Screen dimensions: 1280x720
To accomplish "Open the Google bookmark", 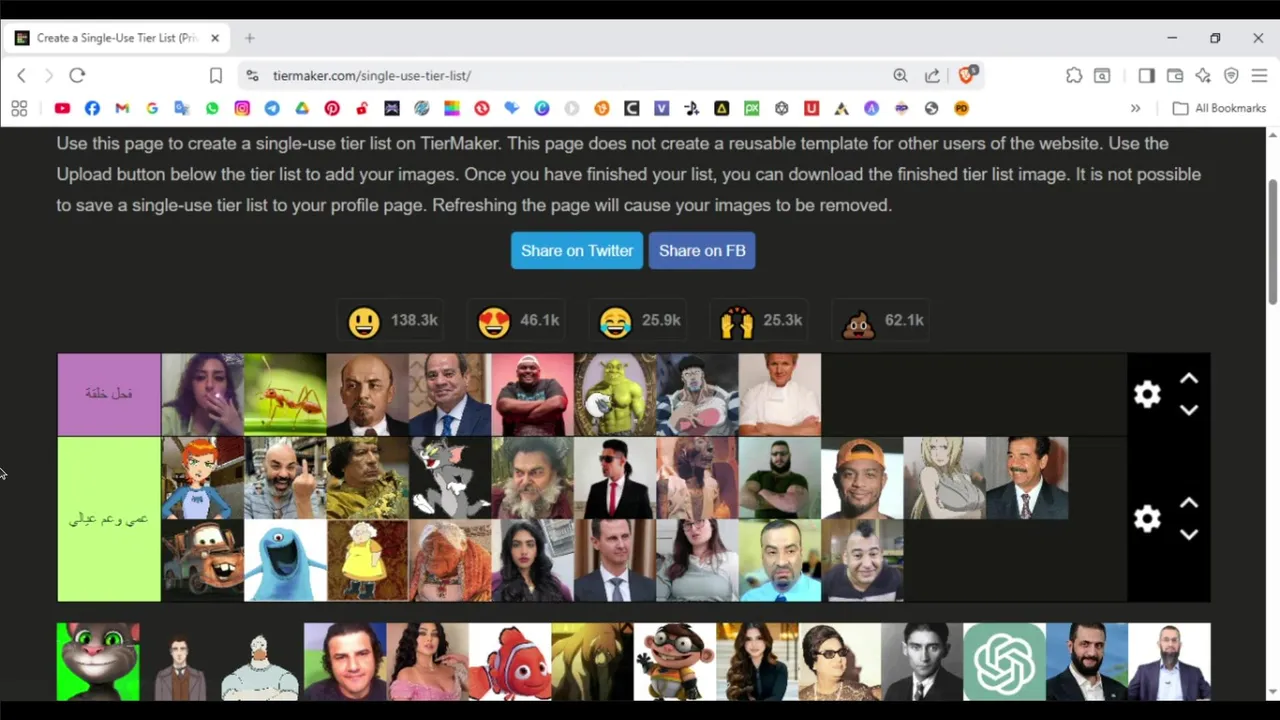I will 152,108.
